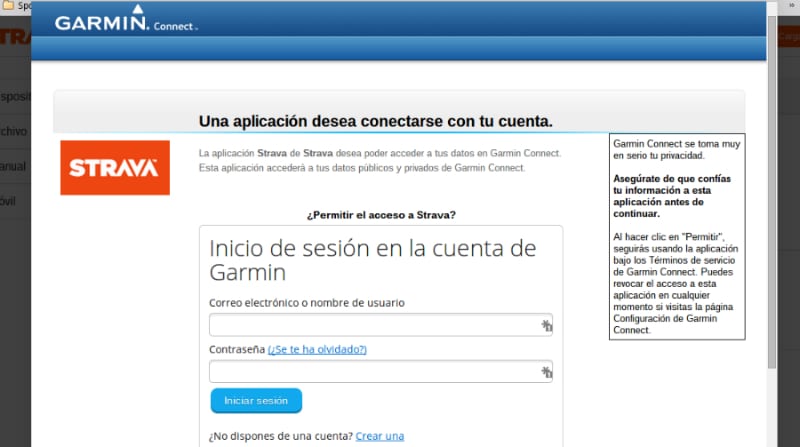Viewport: 800px width, 447px height.
Task: Click the Garmin Connect logo
Action: pos(125,22)
